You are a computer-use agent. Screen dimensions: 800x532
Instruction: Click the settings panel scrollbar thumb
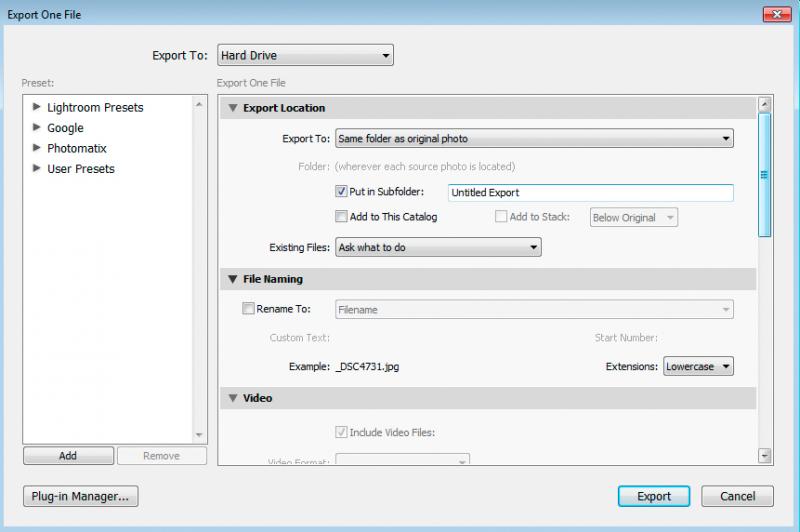pos(764,175)
